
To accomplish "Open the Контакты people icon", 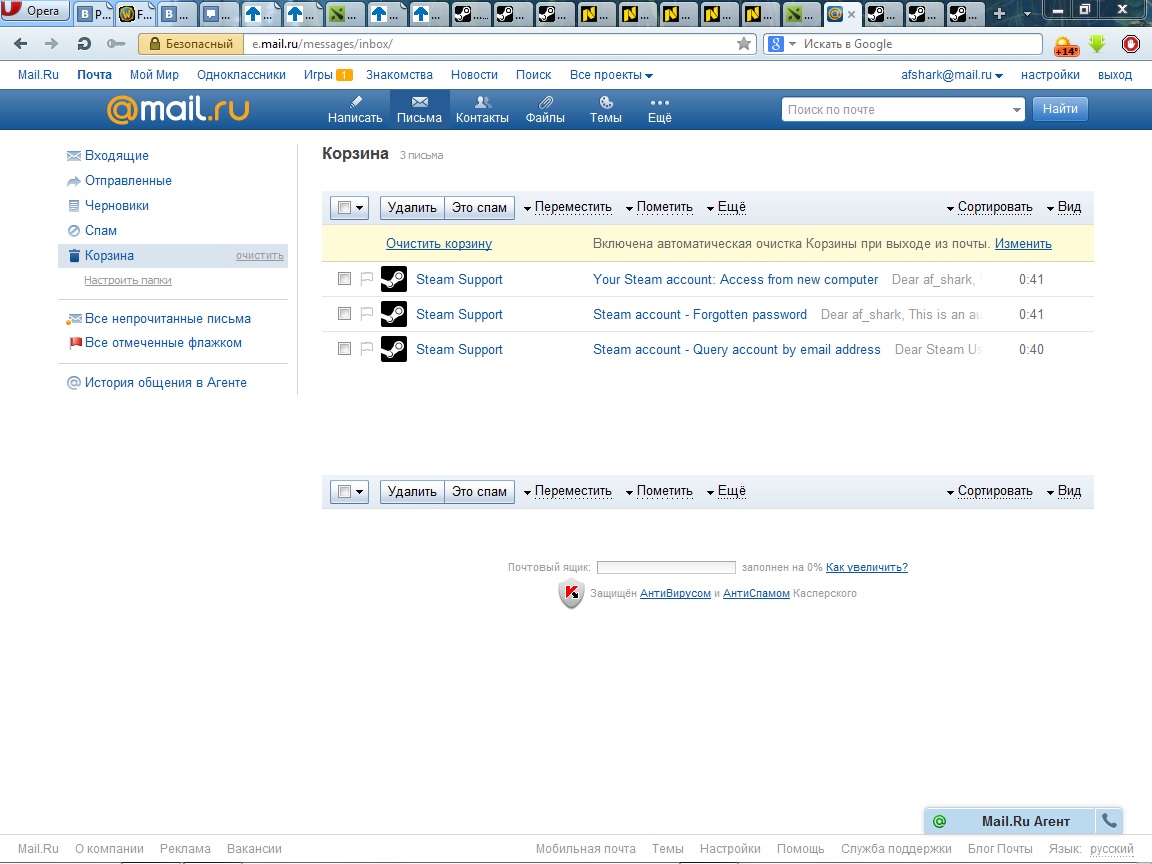I will coord(482,102).
